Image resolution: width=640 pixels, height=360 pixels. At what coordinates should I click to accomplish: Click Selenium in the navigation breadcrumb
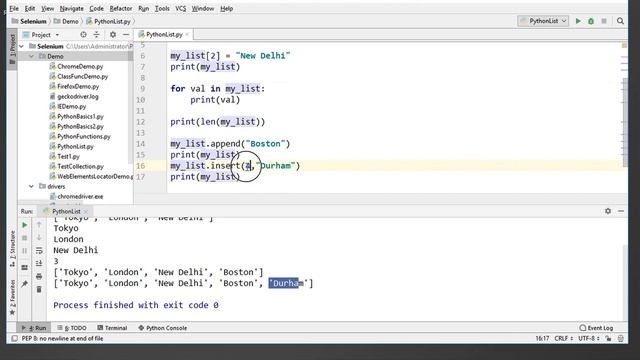[29, 21]
